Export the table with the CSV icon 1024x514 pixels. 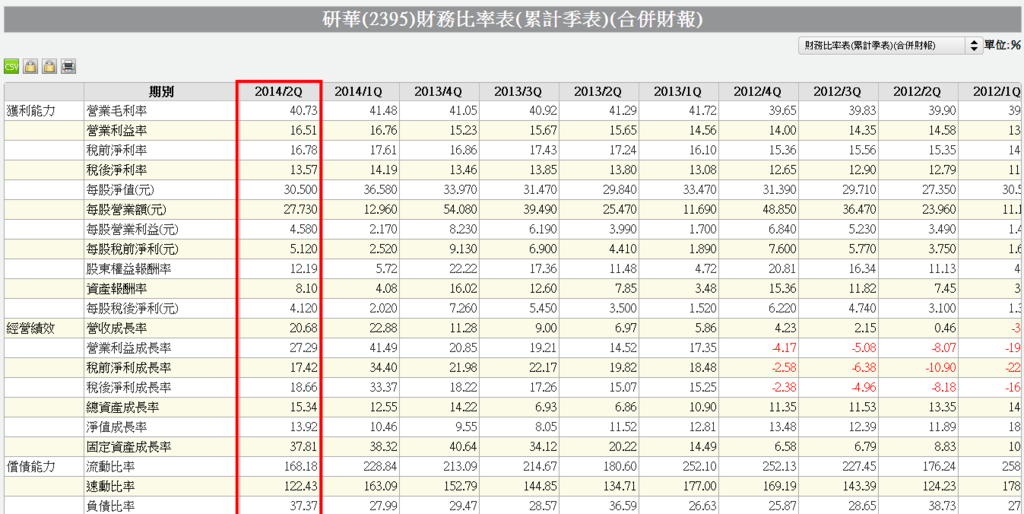(11, 67)
